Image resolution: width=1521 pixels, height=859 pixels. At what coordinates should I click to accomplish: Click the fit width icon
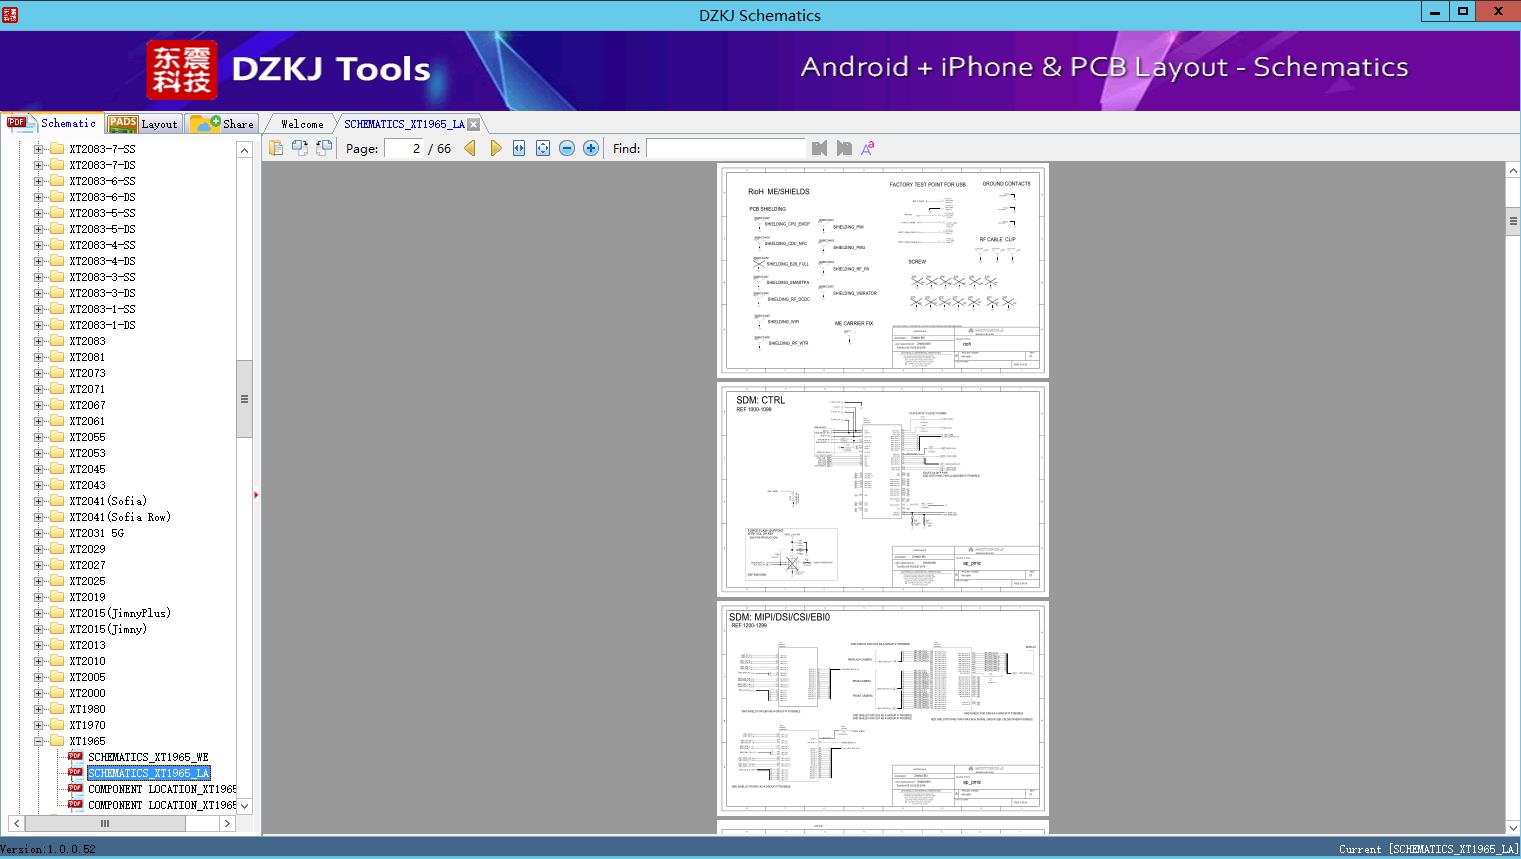click(519, 148)
